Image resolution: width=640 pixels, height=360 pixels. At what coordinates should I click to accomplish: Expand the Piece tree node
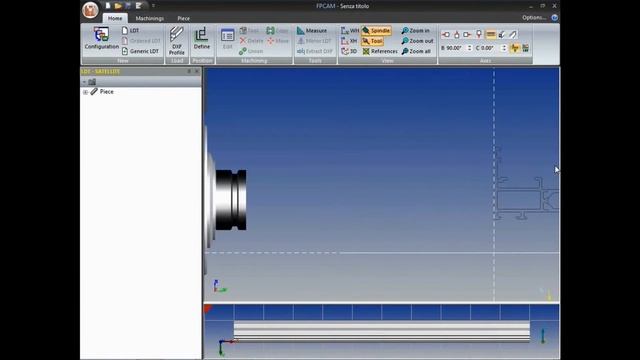(x=85, y=92)
